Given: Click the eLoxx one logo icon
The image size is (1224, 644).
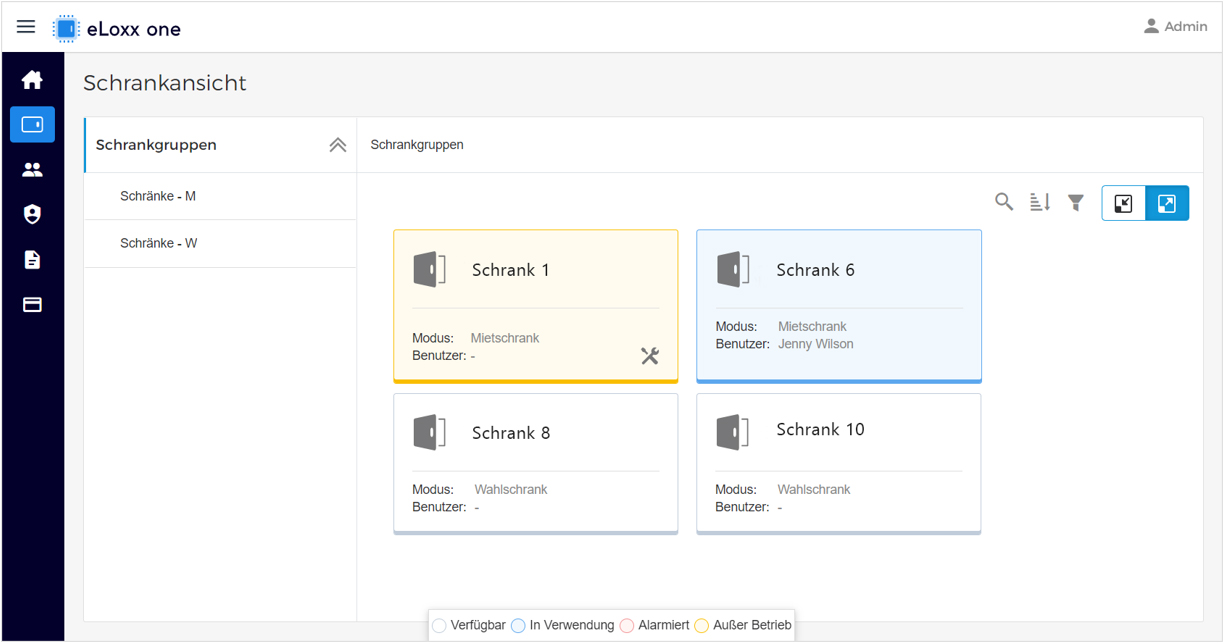Looking at the screenshot, I should (x=66, y=29).
